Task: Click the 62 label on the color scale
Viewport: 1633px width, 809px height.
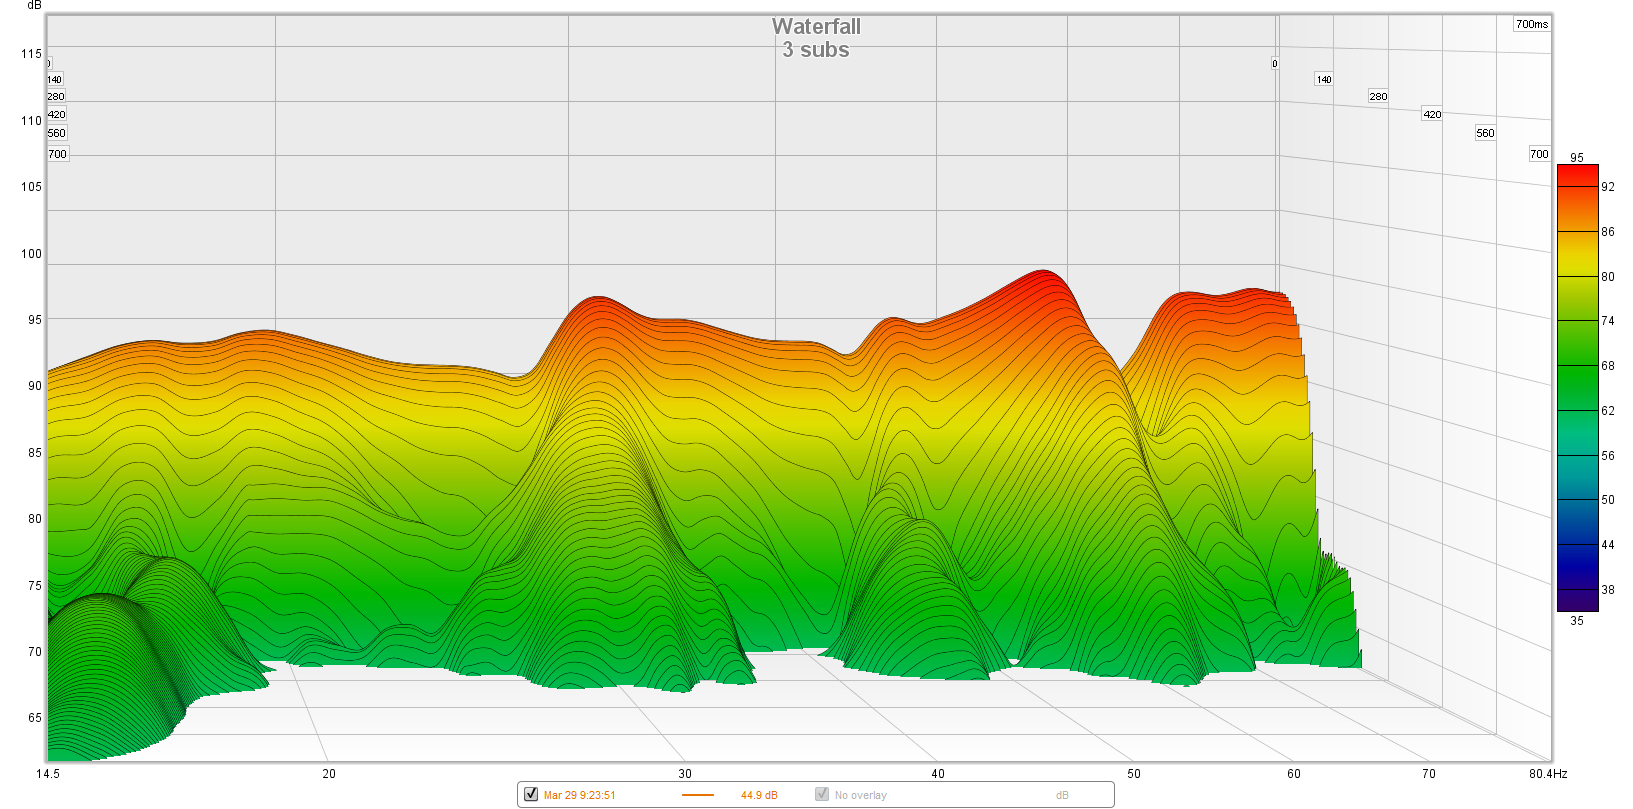Action: [1608, 411]
